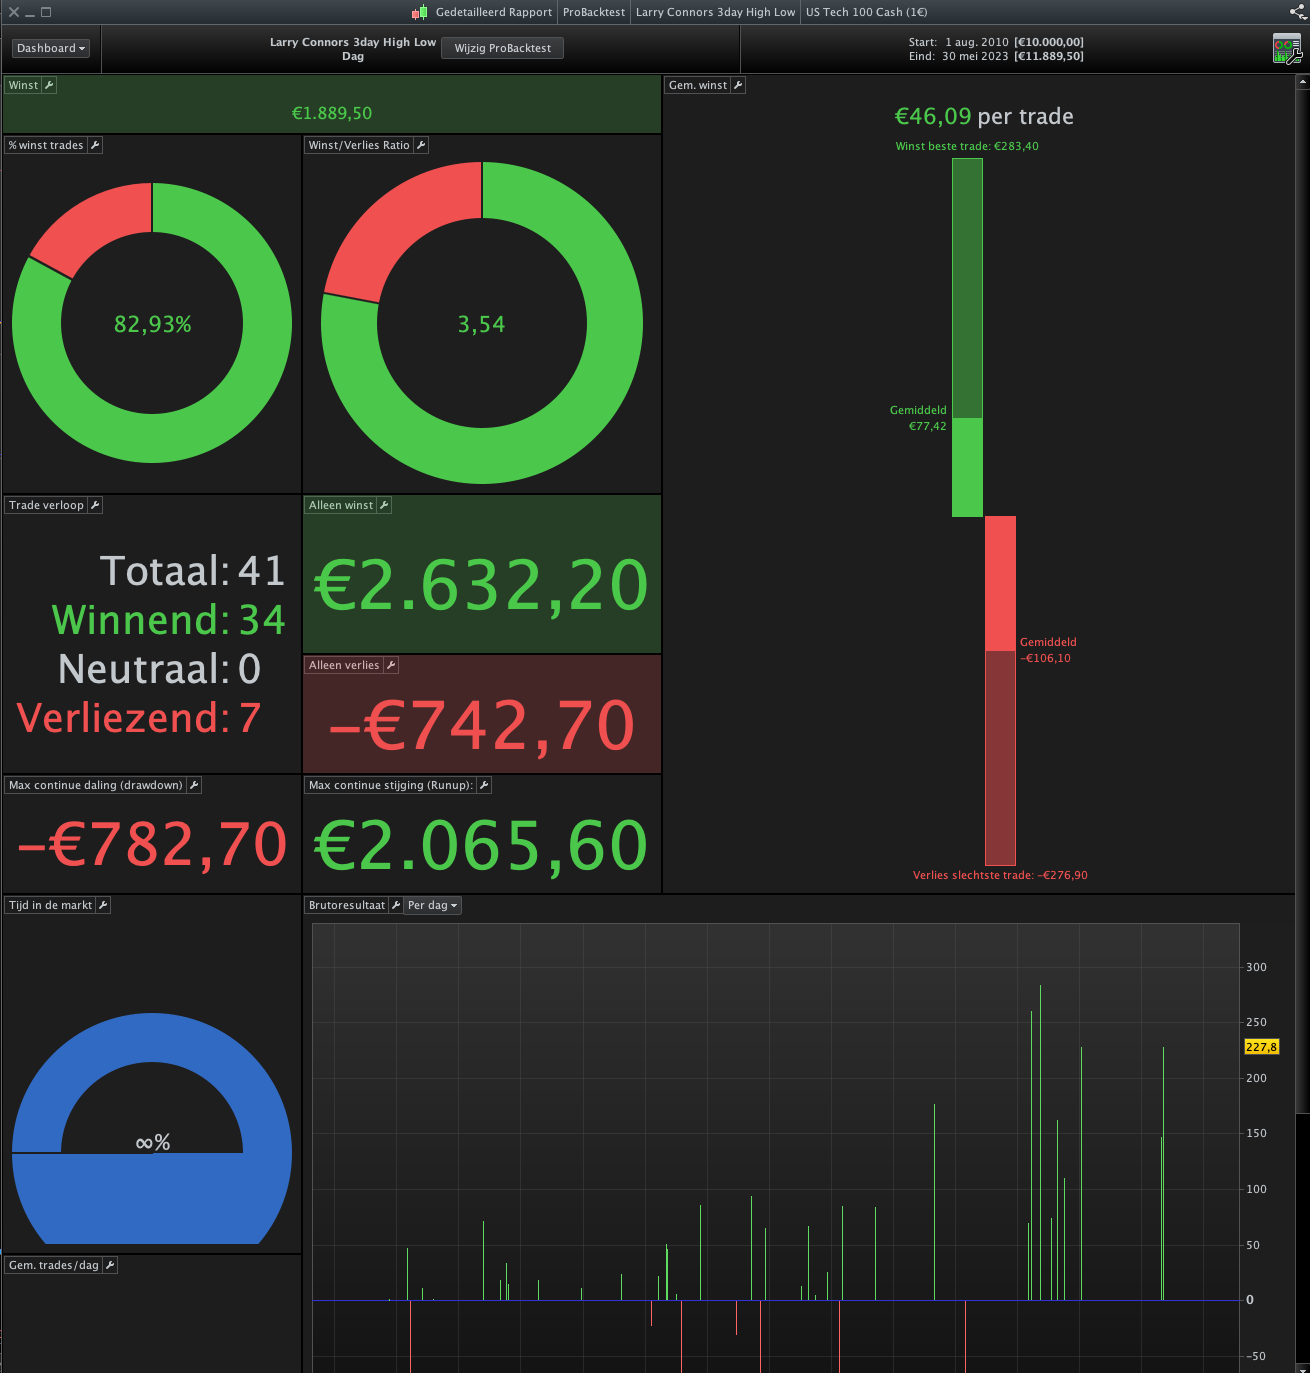
Task: Click the Brutoresultaat wrench icon
Action: (x=396, y=905)
